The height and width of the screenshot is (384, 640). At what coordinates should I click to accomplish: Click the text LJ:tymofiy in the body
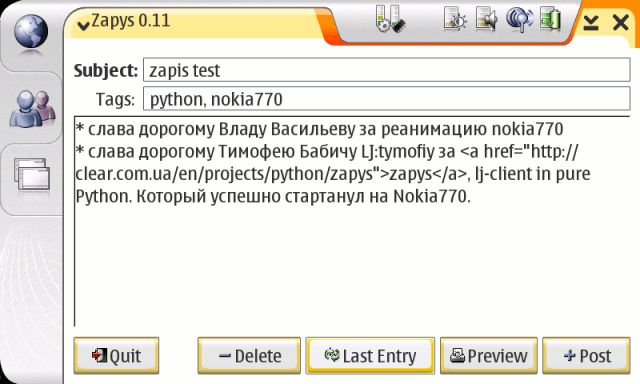[398, 152]
